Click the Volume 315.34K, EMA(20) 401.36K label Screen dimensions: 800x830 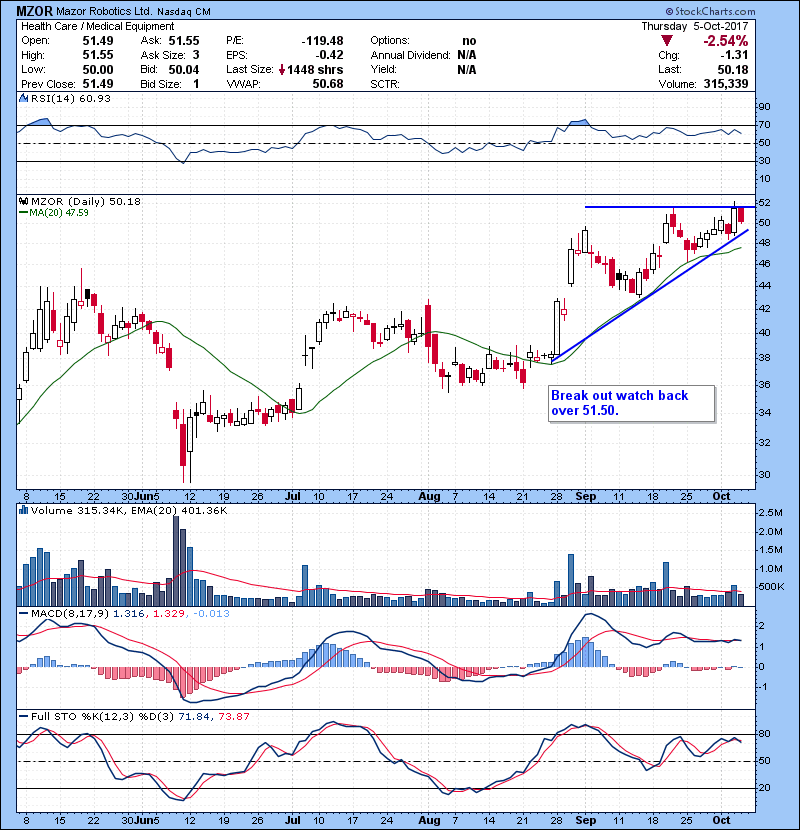pyautogui.click(x=129, y=511)
